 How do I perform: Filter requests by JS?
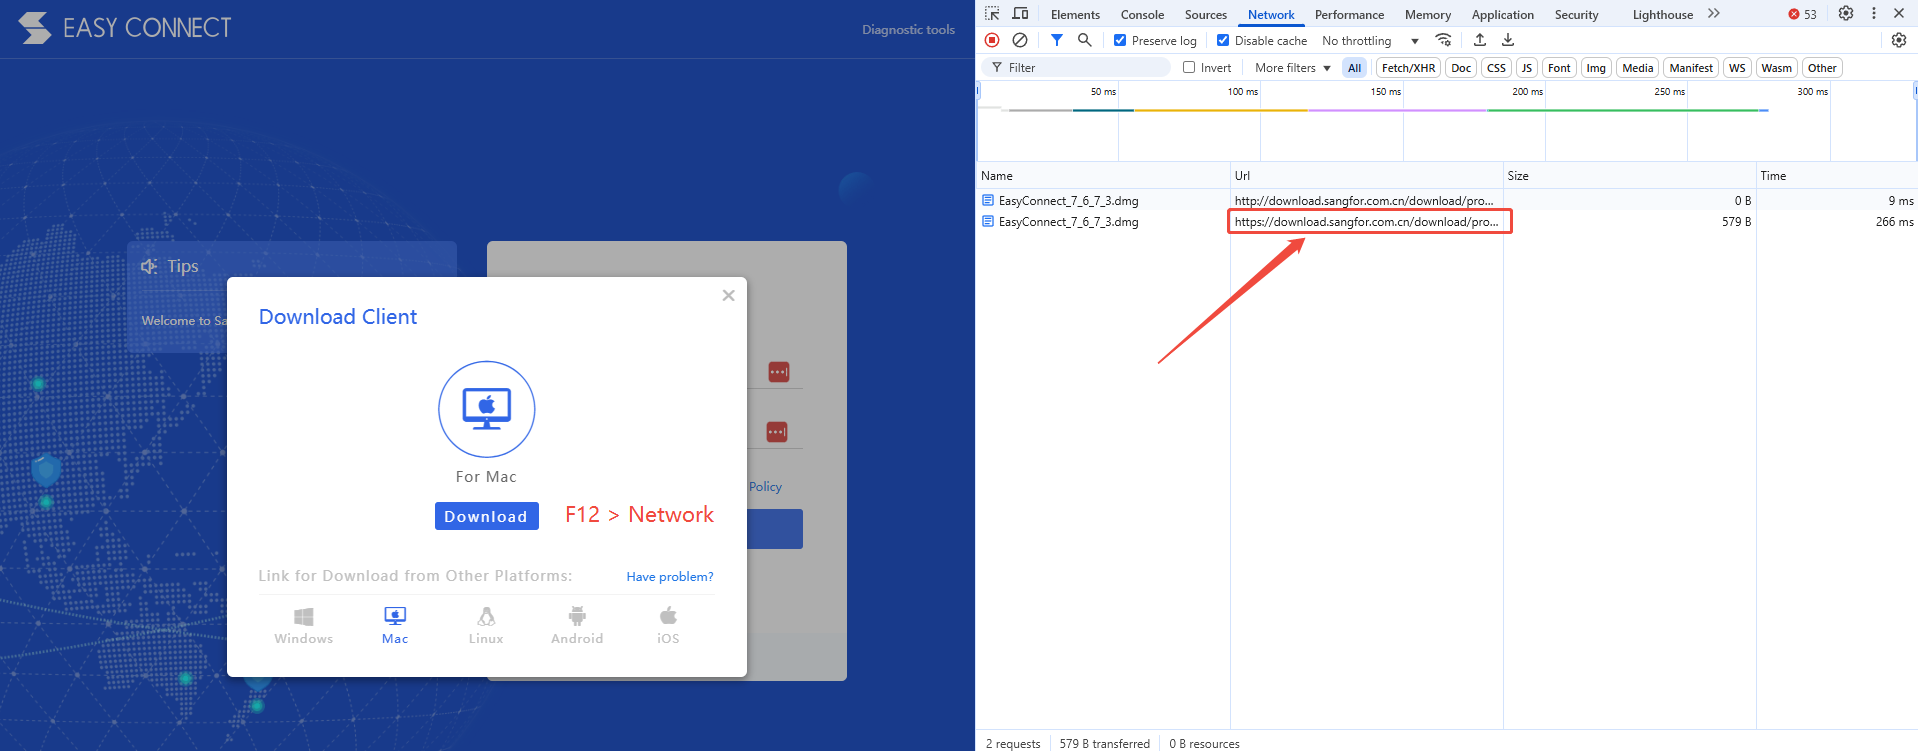(x=1527, y=68)
